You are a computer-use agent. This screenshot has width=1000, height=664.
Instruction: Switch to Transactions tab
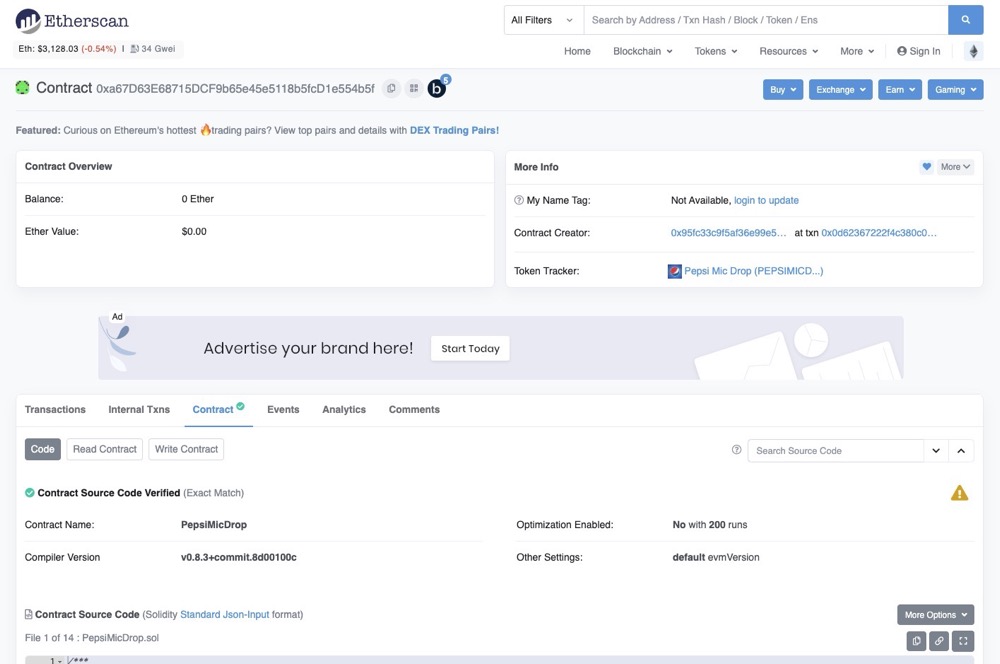pos(55,409)
